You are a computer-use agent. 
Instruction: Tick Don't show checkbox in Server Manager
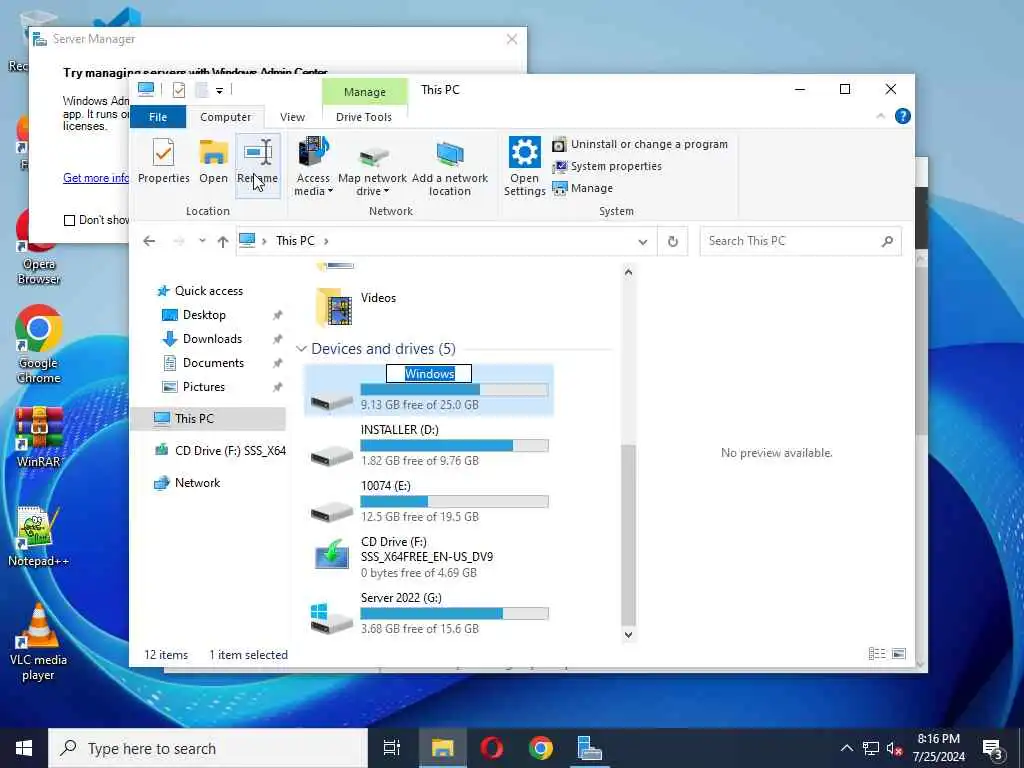pyautogui.click(x=69, y=221)
